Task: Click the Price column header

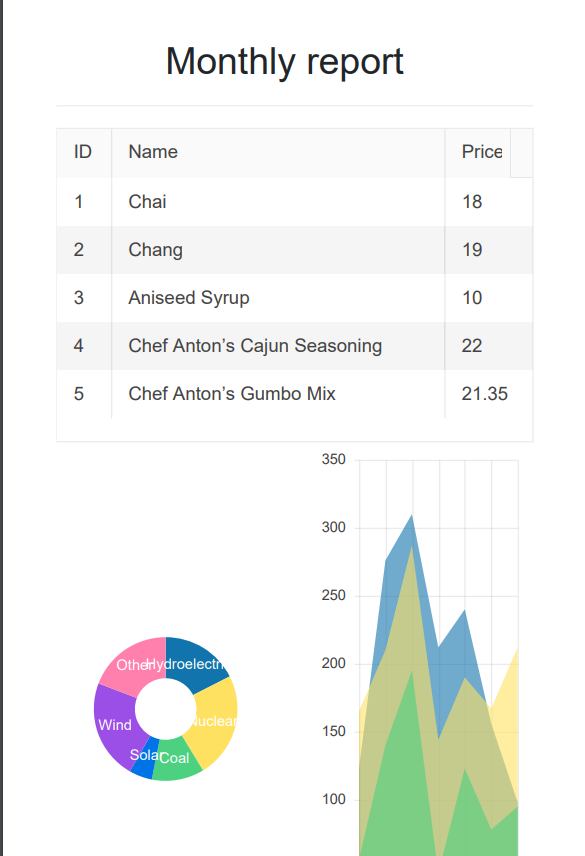Action: click(x=478, y=152)
